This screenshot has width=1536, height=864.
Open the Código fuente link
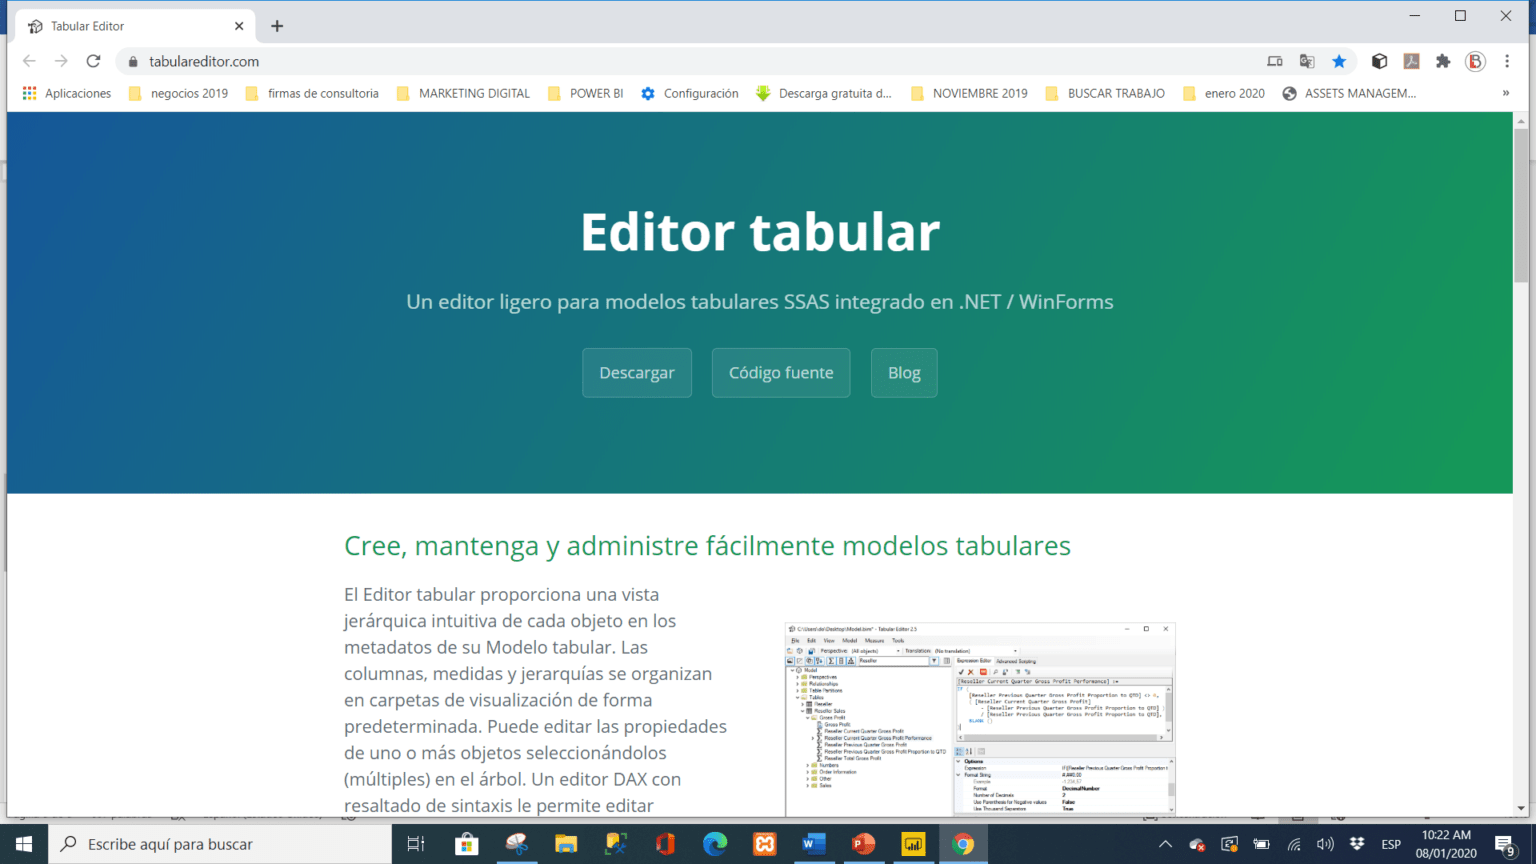click(781, 372)
